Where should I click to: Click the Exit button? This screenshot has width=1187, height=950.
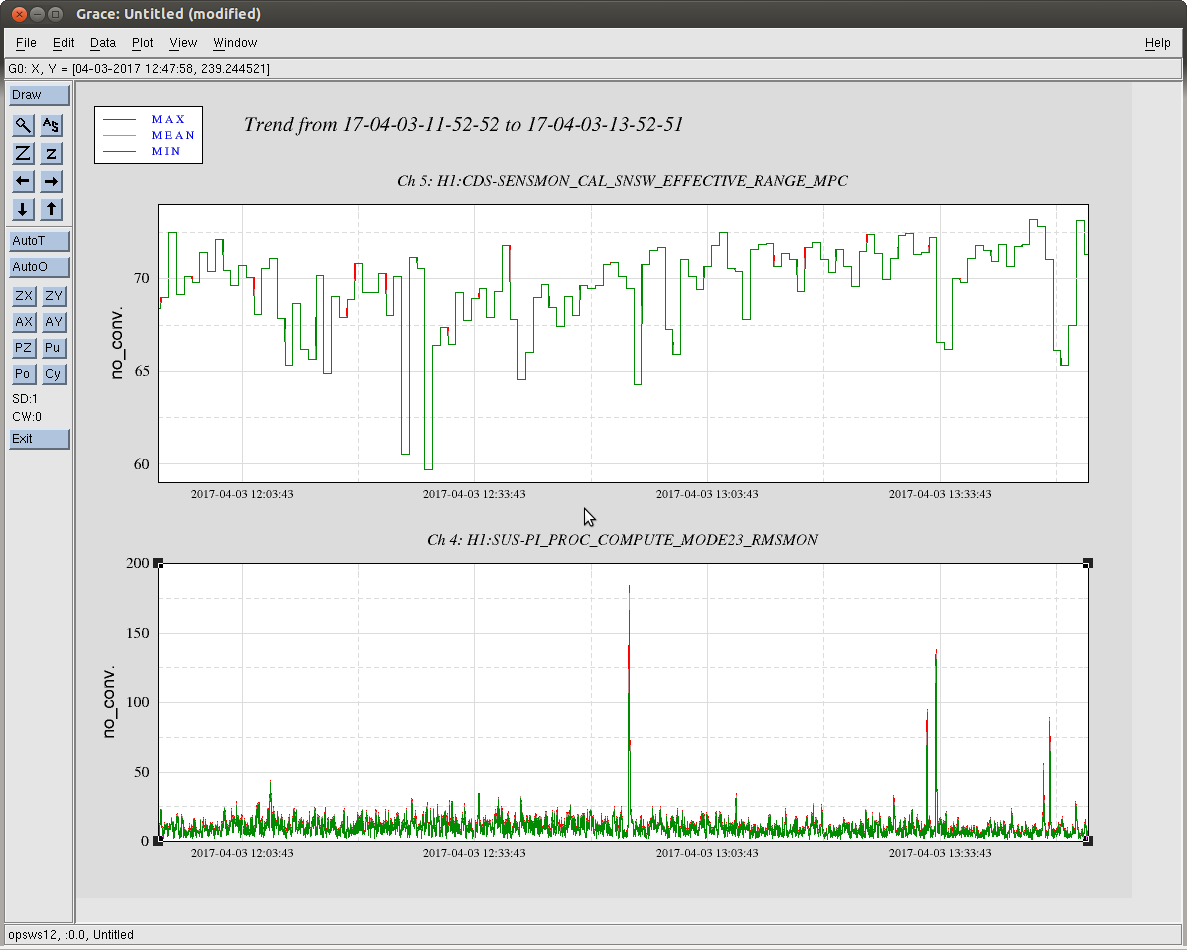point(39,439)
